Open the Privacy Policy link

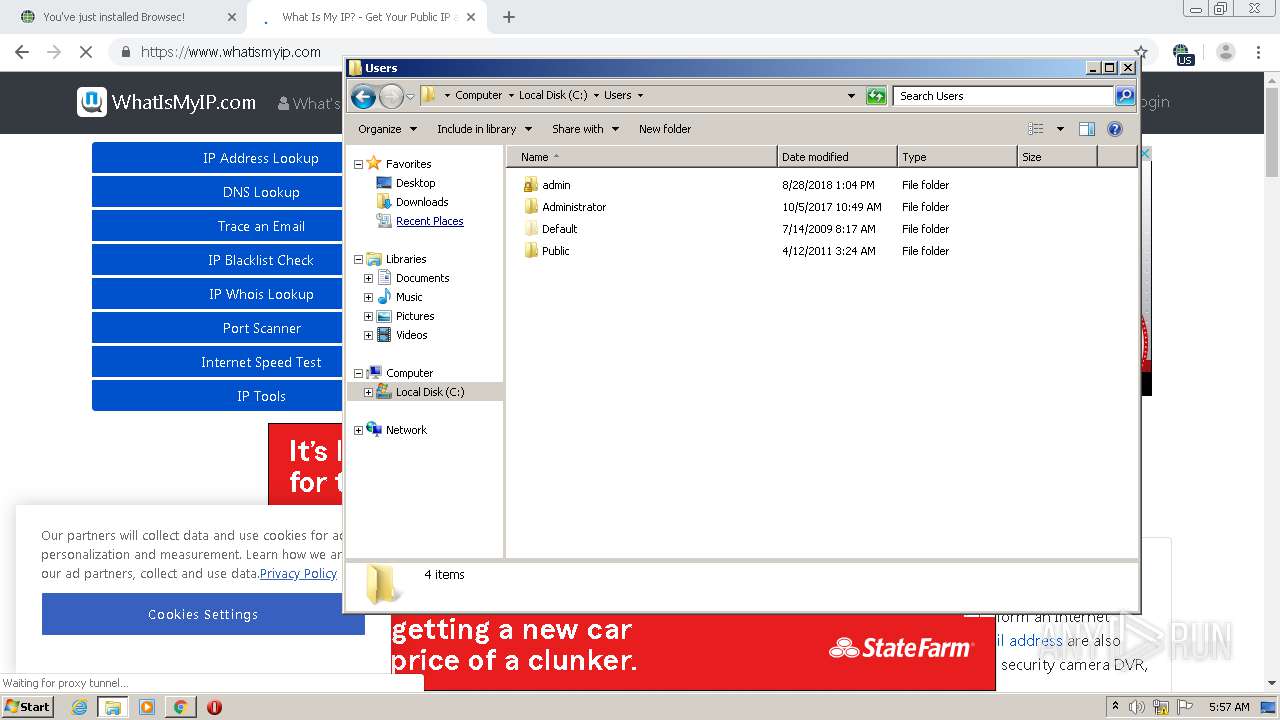(x=298, y=574)
